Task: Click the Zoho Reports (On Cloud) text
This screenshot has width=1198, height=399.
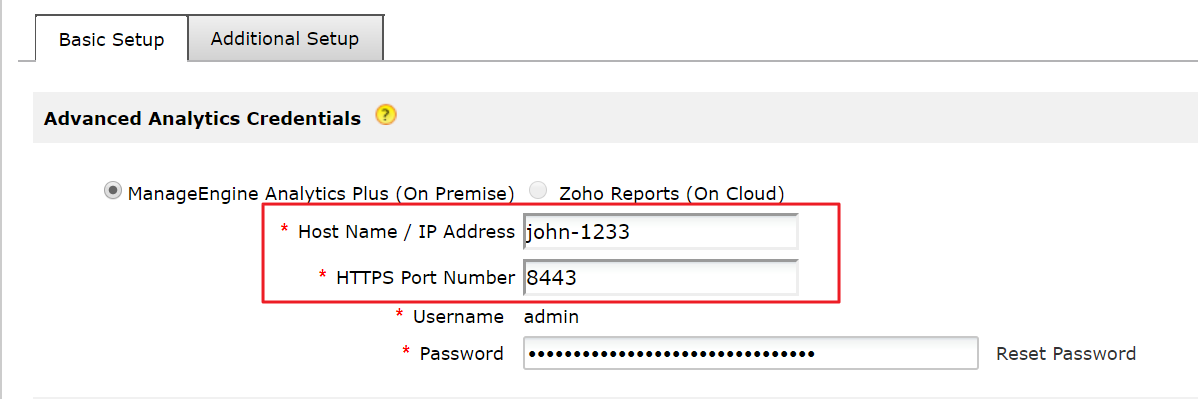Action: [x=672, y=193]
